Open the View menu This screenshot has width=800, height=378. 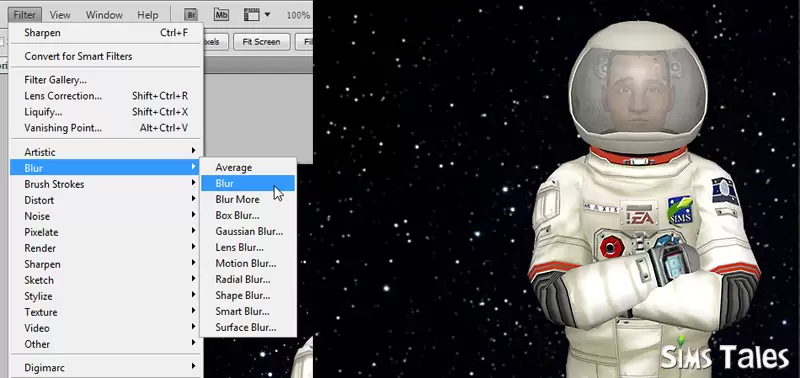click(x=60, y=15)
